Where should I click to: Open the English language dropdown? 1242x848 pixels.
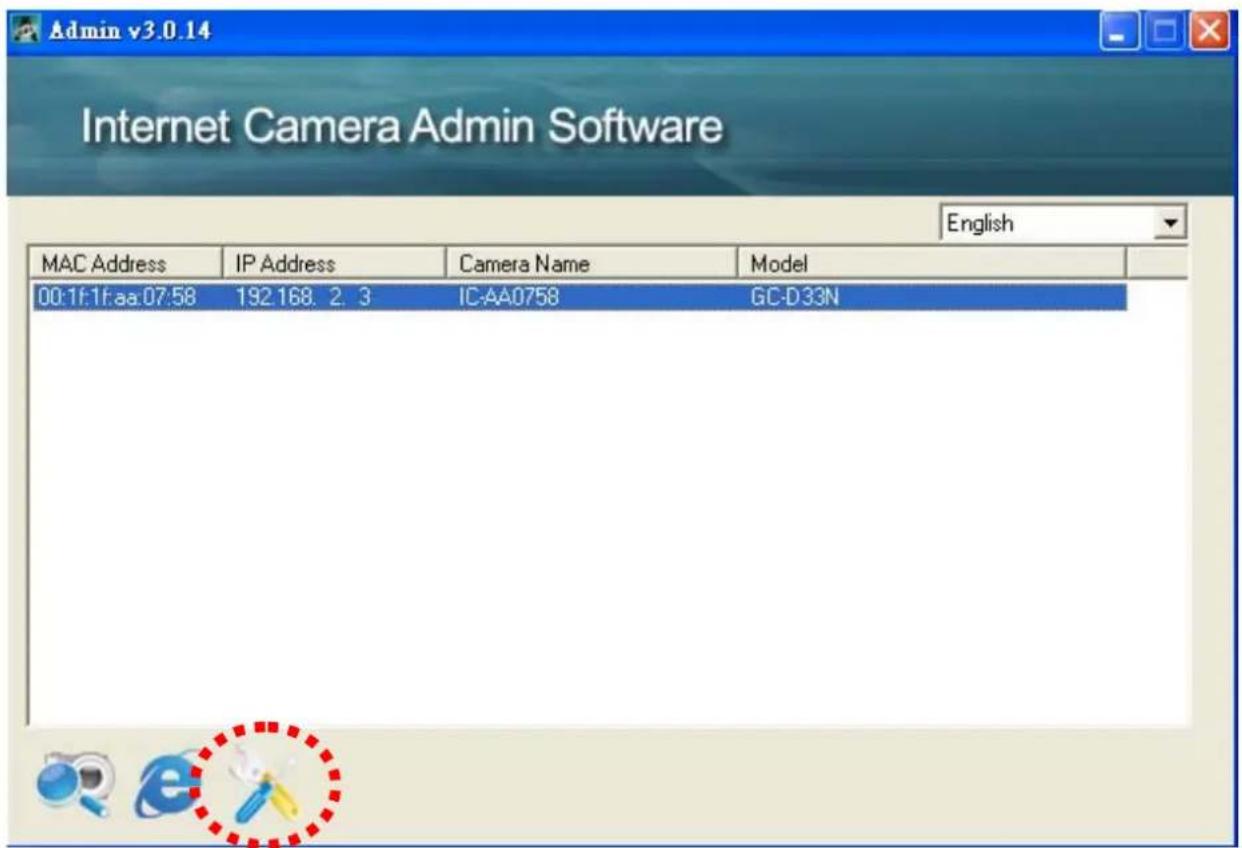pos(1063,223)
